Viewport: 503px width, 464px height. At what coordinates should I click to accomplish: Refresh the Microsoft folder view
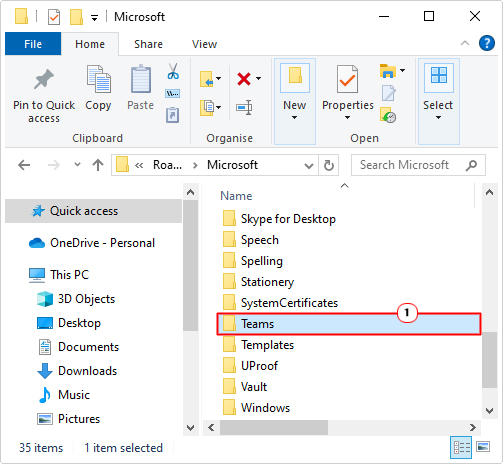pos(329,165)
